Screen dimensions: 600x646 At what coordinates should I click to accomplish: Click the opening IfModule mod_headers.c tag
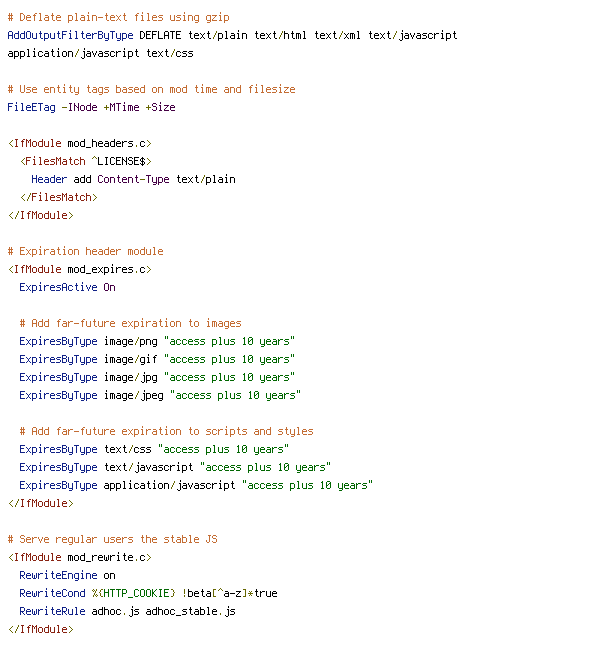click(x=80, y=143)
